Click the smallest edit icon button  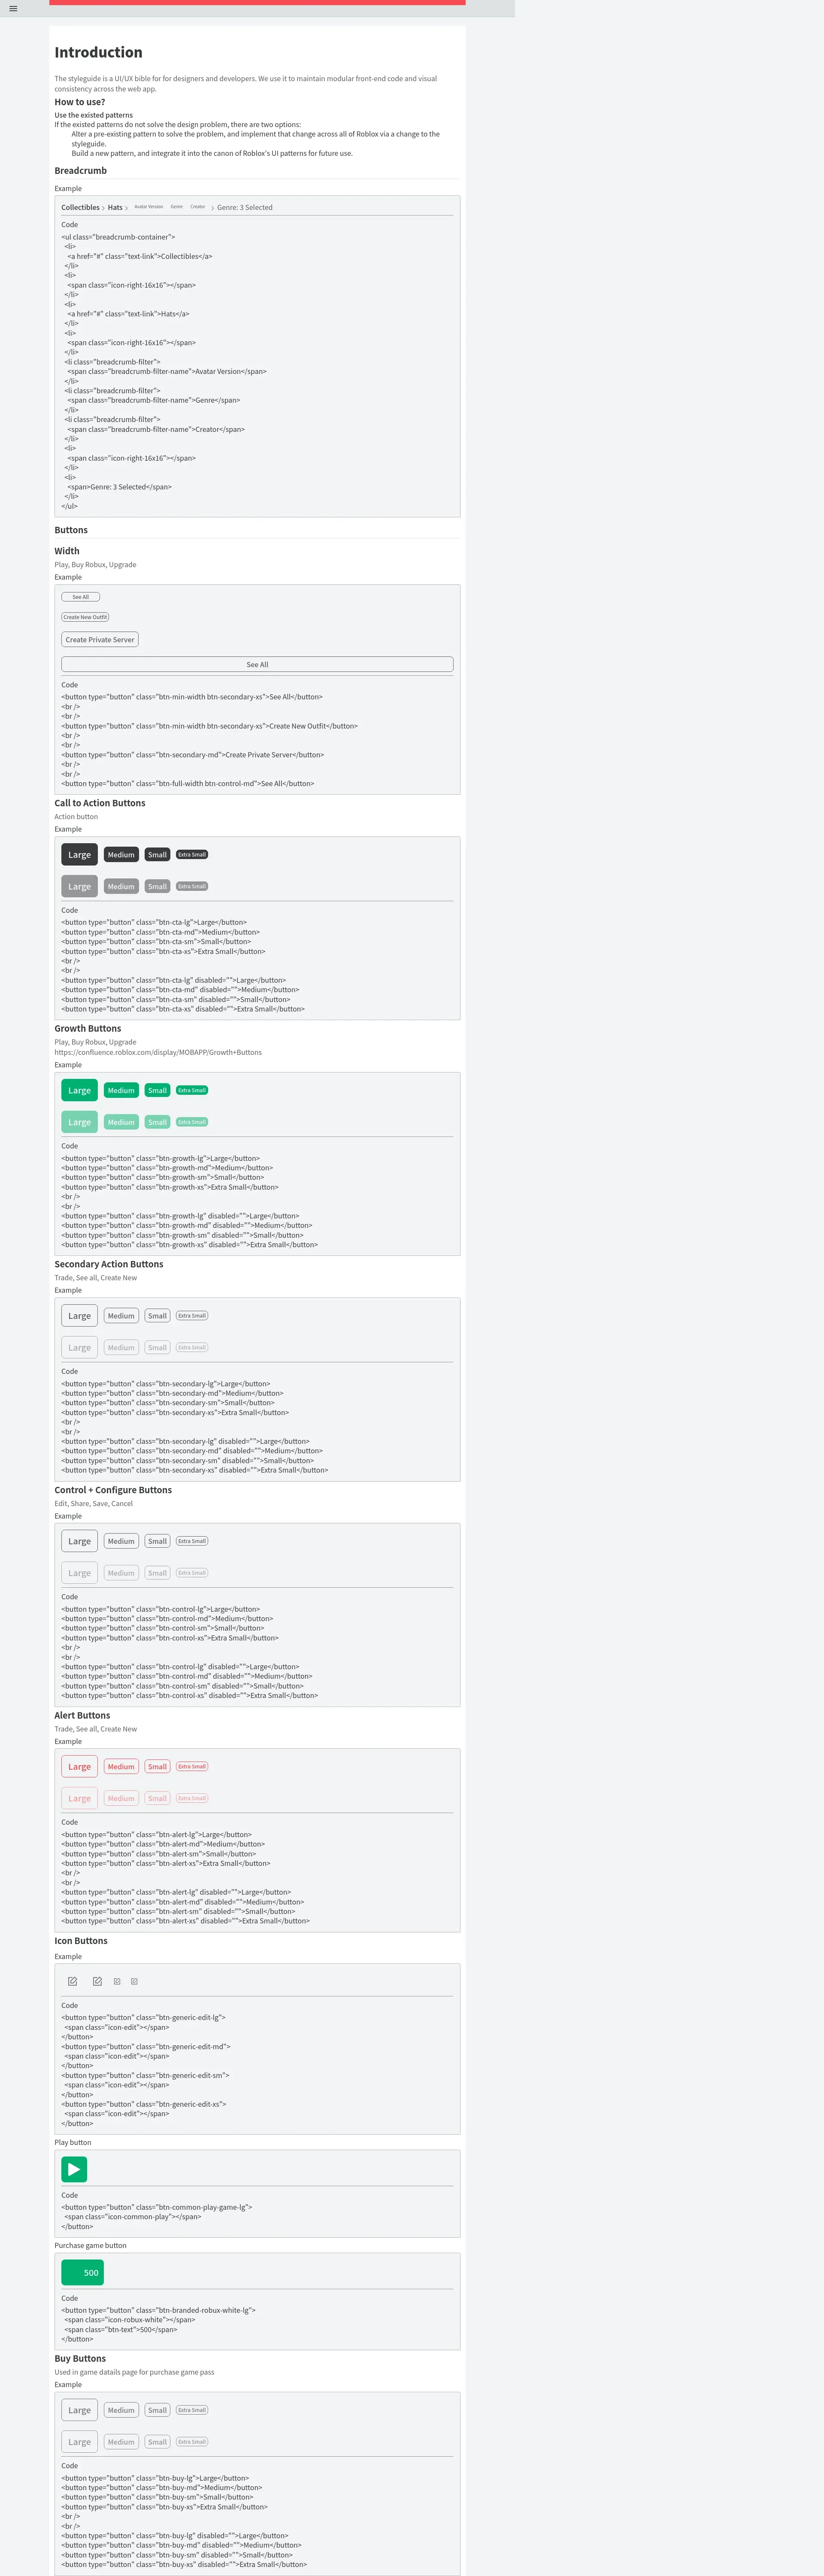[x=134, y=1981]
